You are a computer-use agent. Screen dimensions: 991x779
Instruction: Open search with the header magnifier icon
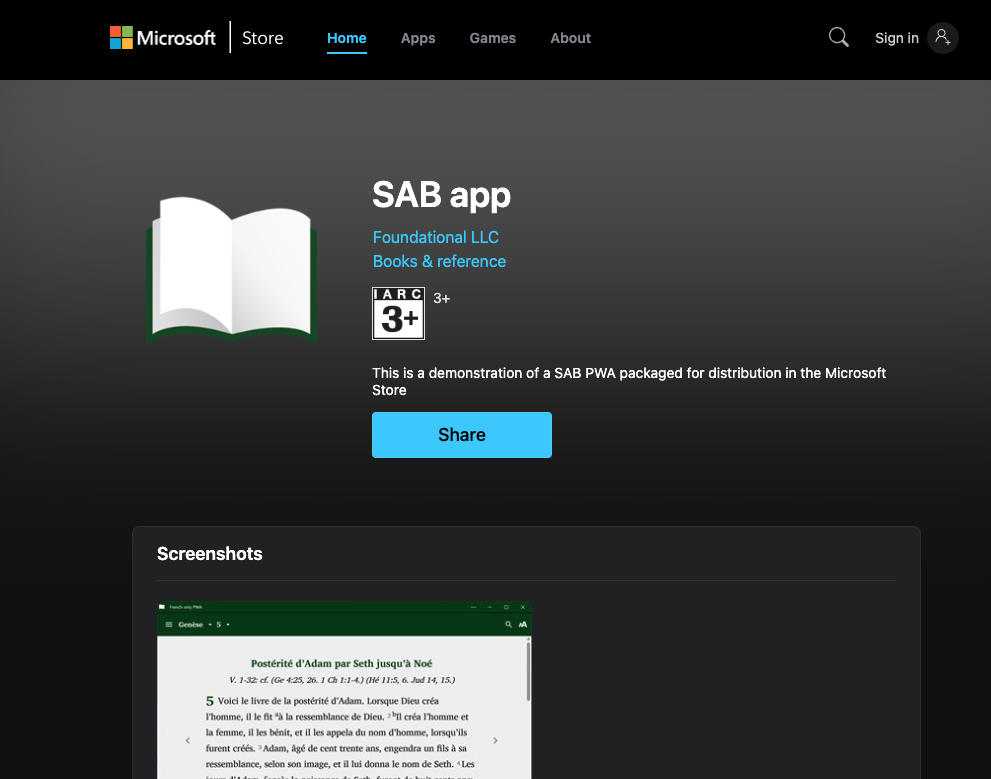tap(838, 38)
